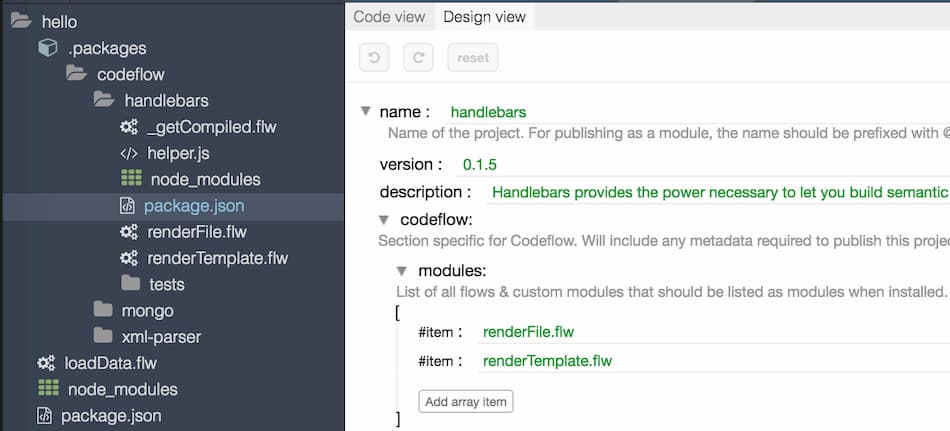Edit the description field text
950x431 pixels.
(718, 193)
